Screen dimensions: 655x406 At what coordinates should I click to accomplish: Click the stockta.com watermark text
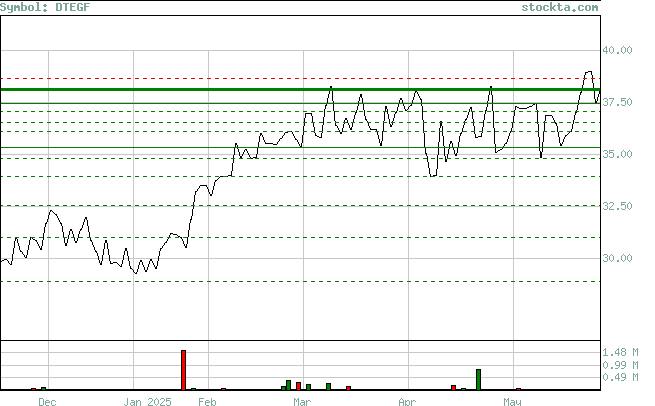tap(560, 7)
